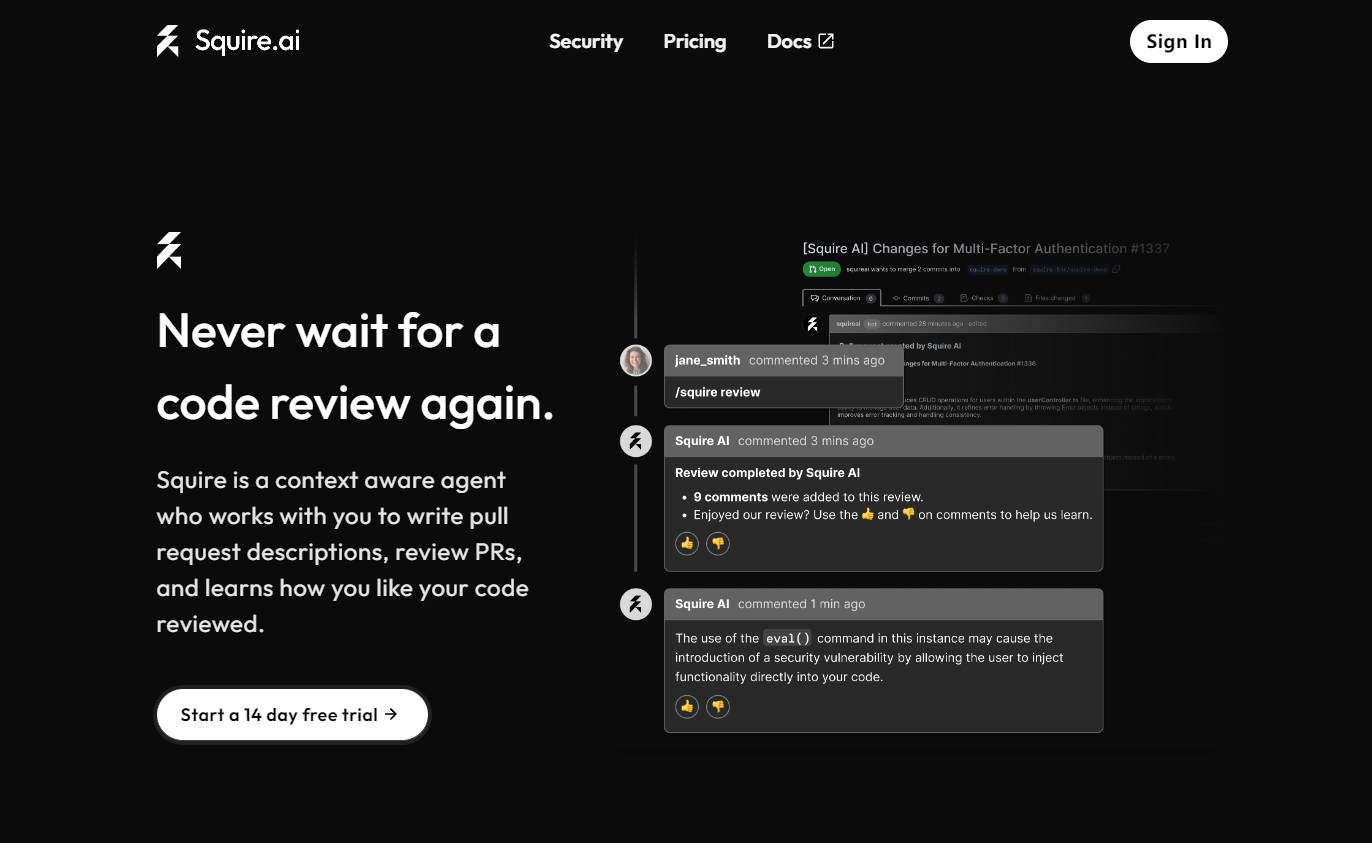Click the Sign In button
1372x843 pixels.
(1178, 41)
